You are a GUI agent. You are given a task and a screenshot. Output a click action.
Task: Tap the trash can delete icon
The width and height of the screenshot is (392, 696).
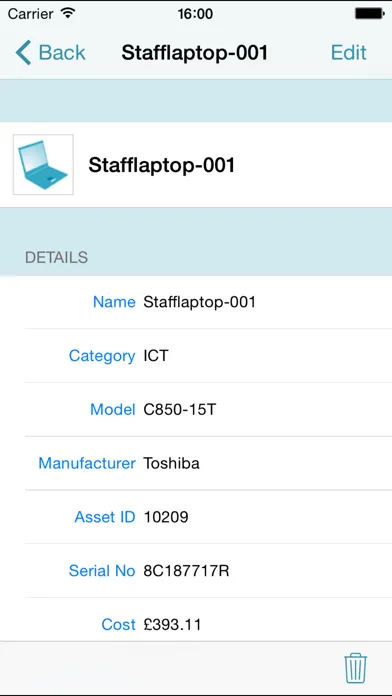point(356,668)
